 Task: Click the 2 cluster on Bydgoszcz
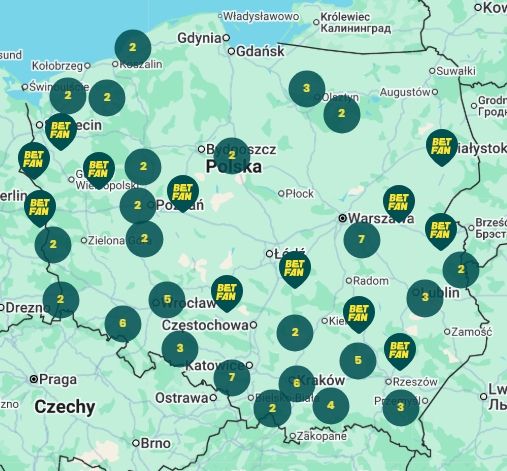point(232,156)
